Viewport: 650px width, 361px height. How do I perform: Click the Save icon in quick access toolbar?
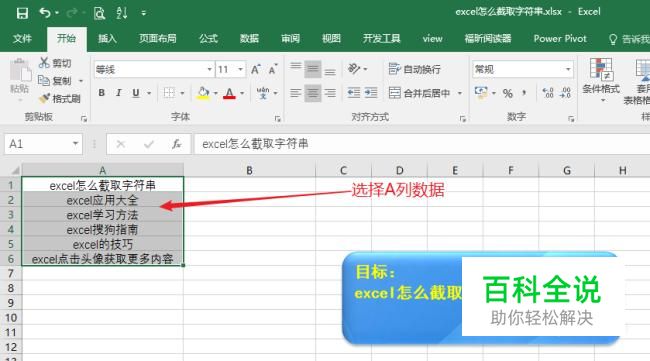[22, 13]
